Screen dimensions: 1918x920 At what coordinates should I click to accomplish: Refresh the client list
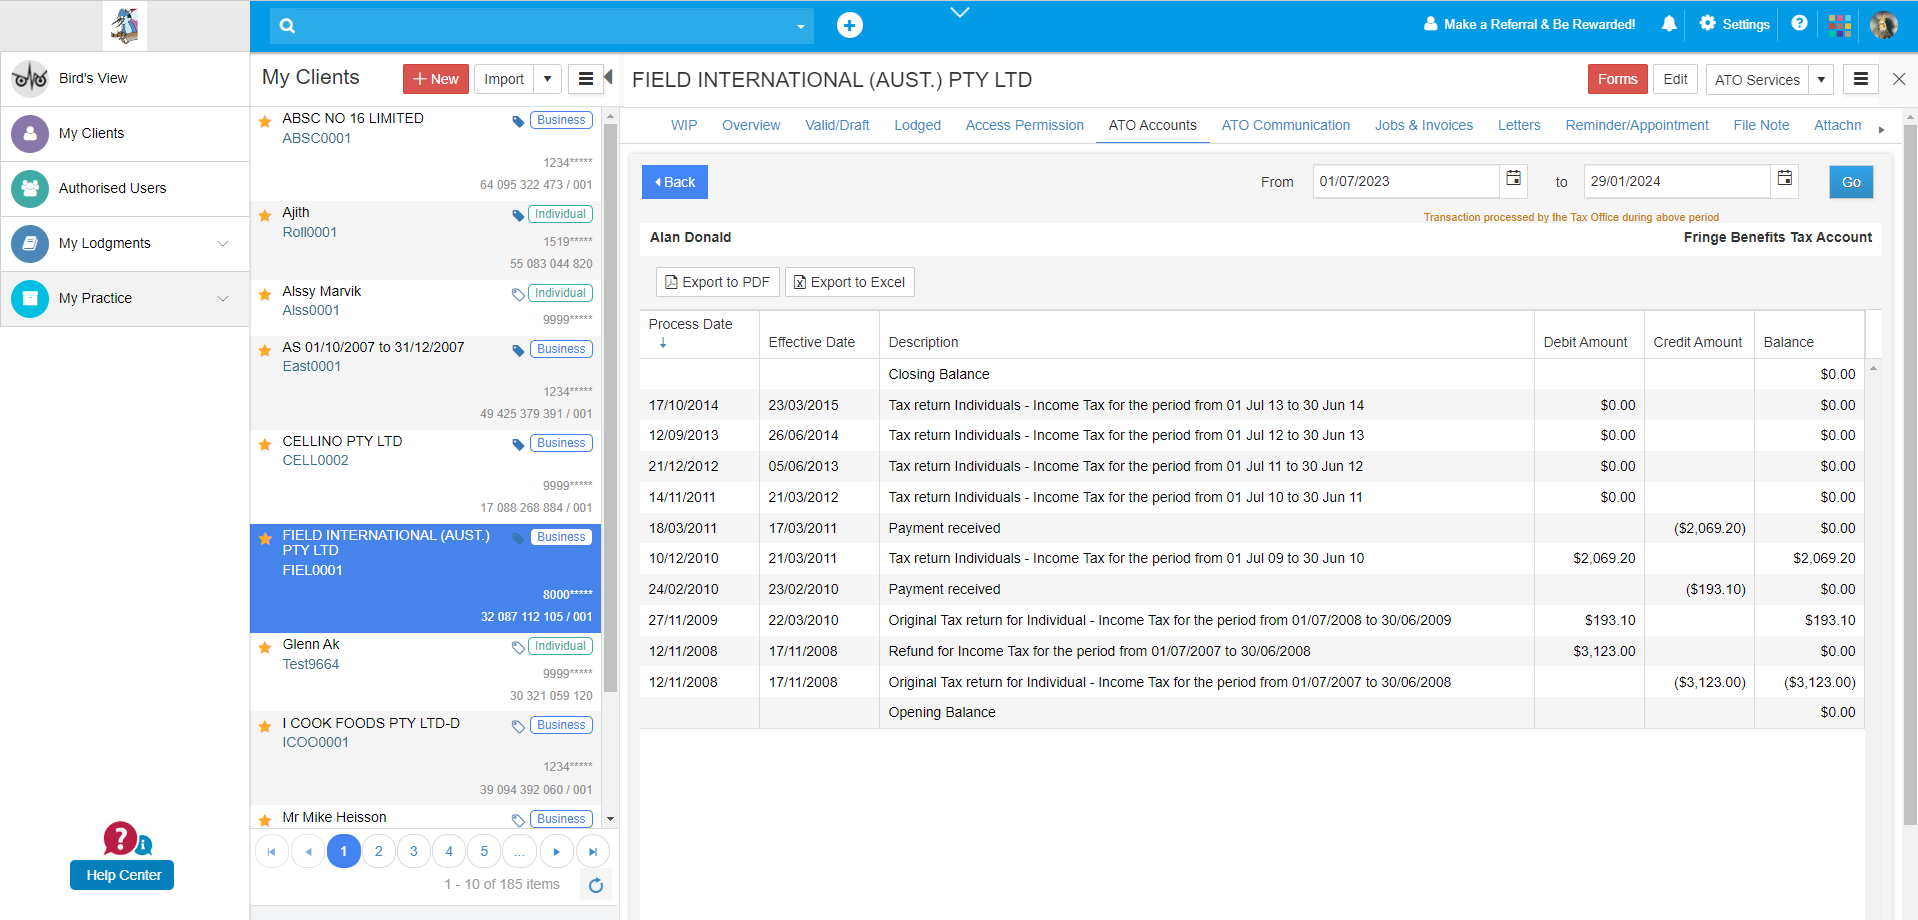(x=596, y=885)
